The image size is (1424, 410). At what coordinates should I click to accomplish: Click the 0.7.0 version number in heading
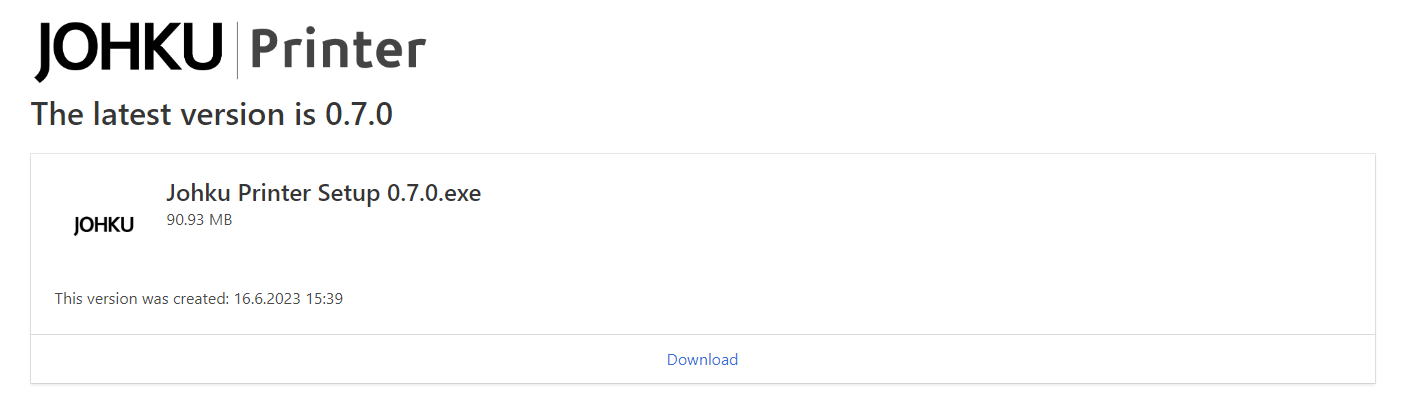point(359,114)
